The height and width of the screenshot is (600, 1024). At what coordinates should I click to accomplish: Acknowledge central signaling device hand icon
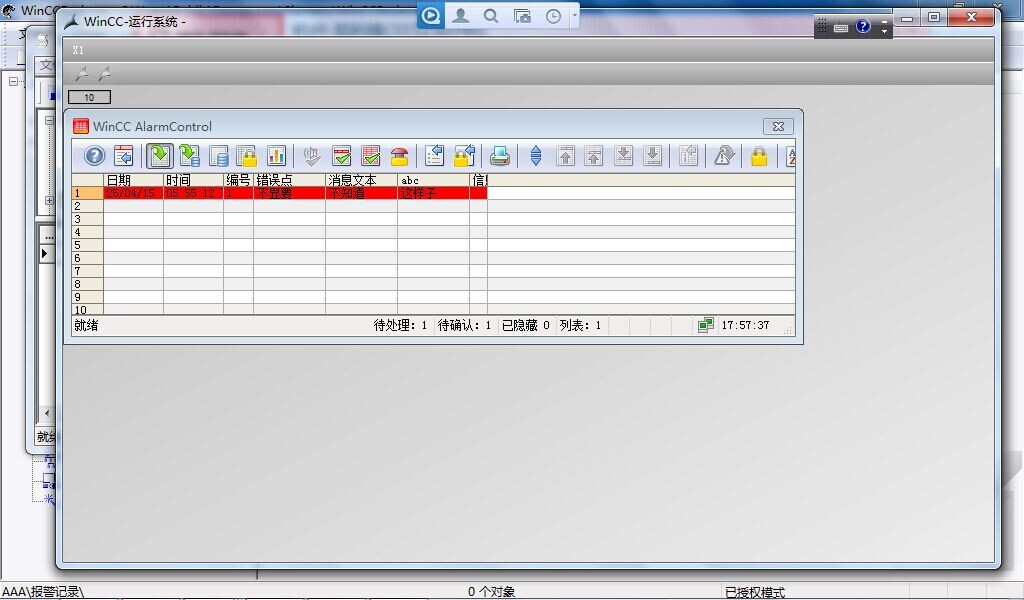click(x=312, y=156)
